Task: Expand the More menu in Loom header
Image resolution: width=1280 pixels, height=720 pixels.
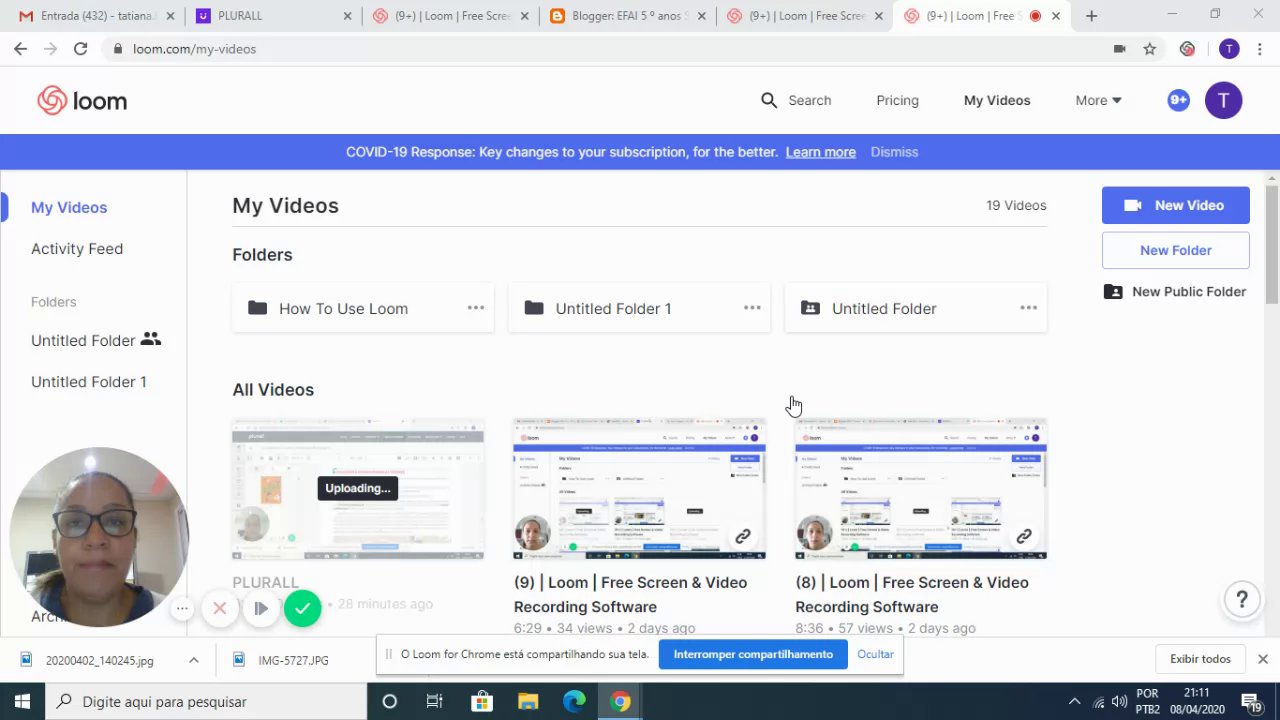Action: click(1098, 100)
